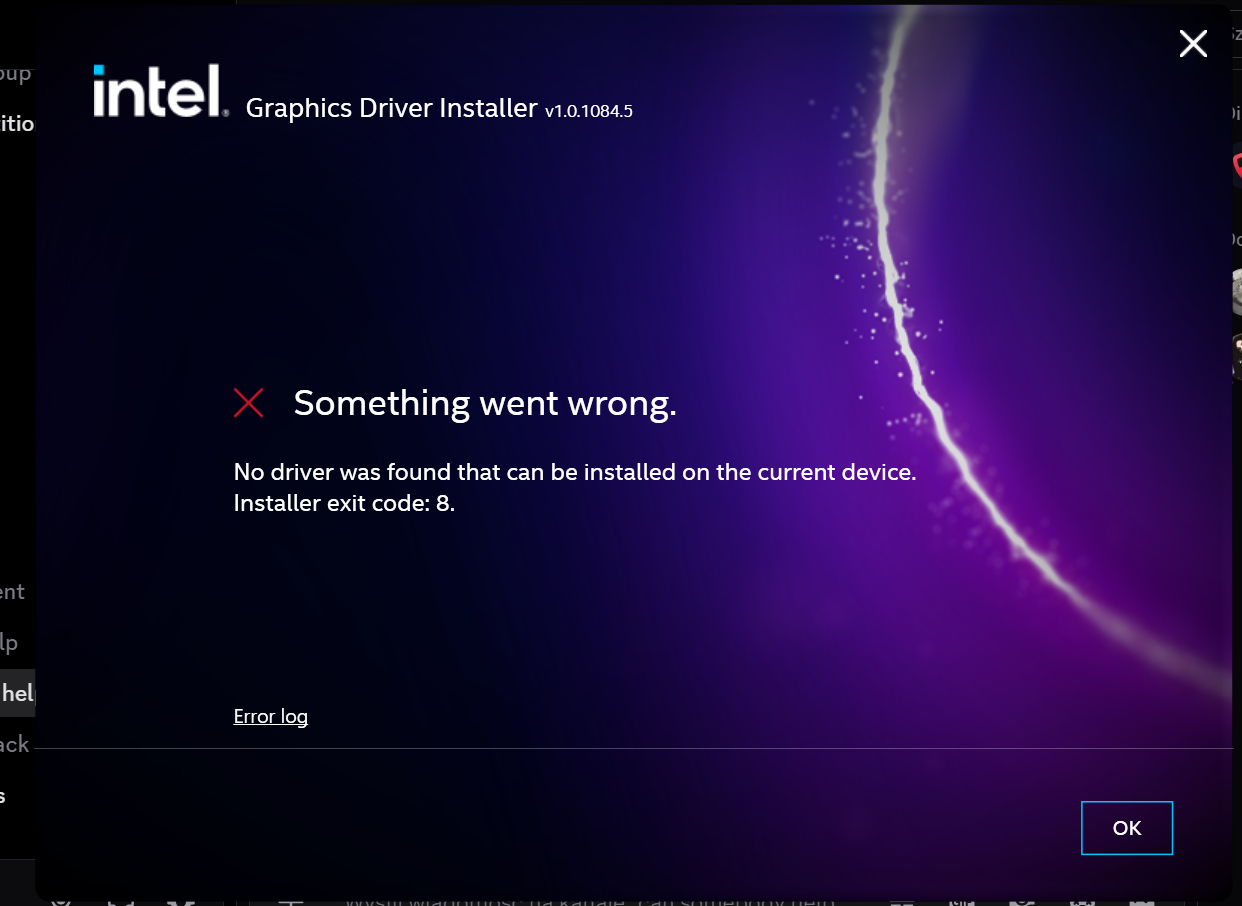
Task: Focus the partially hidden message input field
Action: (590, 899)
